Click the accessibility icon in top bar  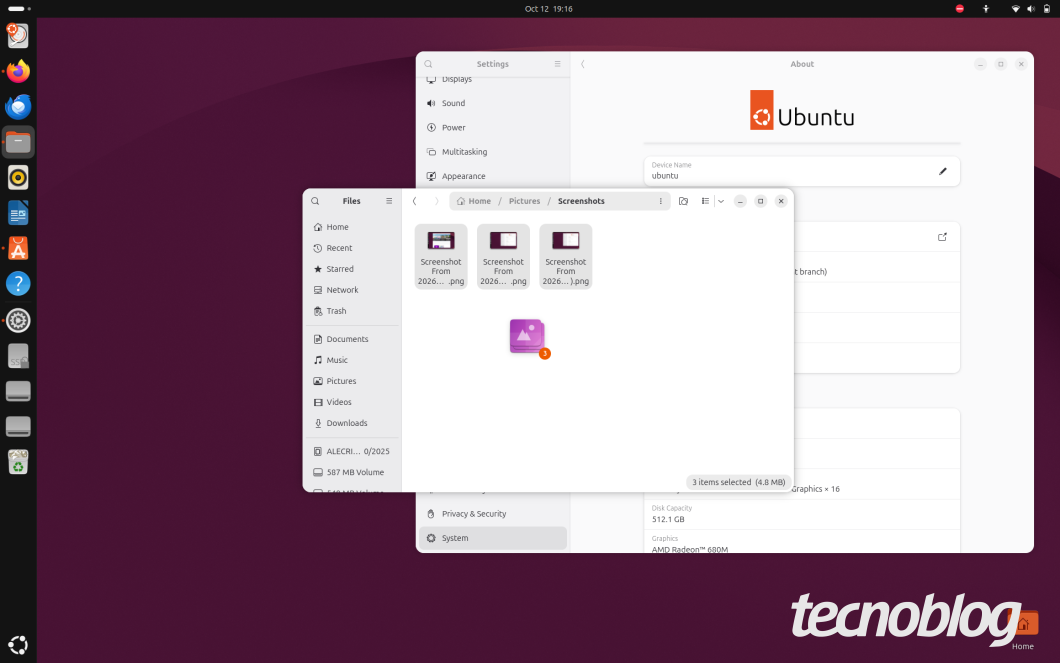click(986, 9)
